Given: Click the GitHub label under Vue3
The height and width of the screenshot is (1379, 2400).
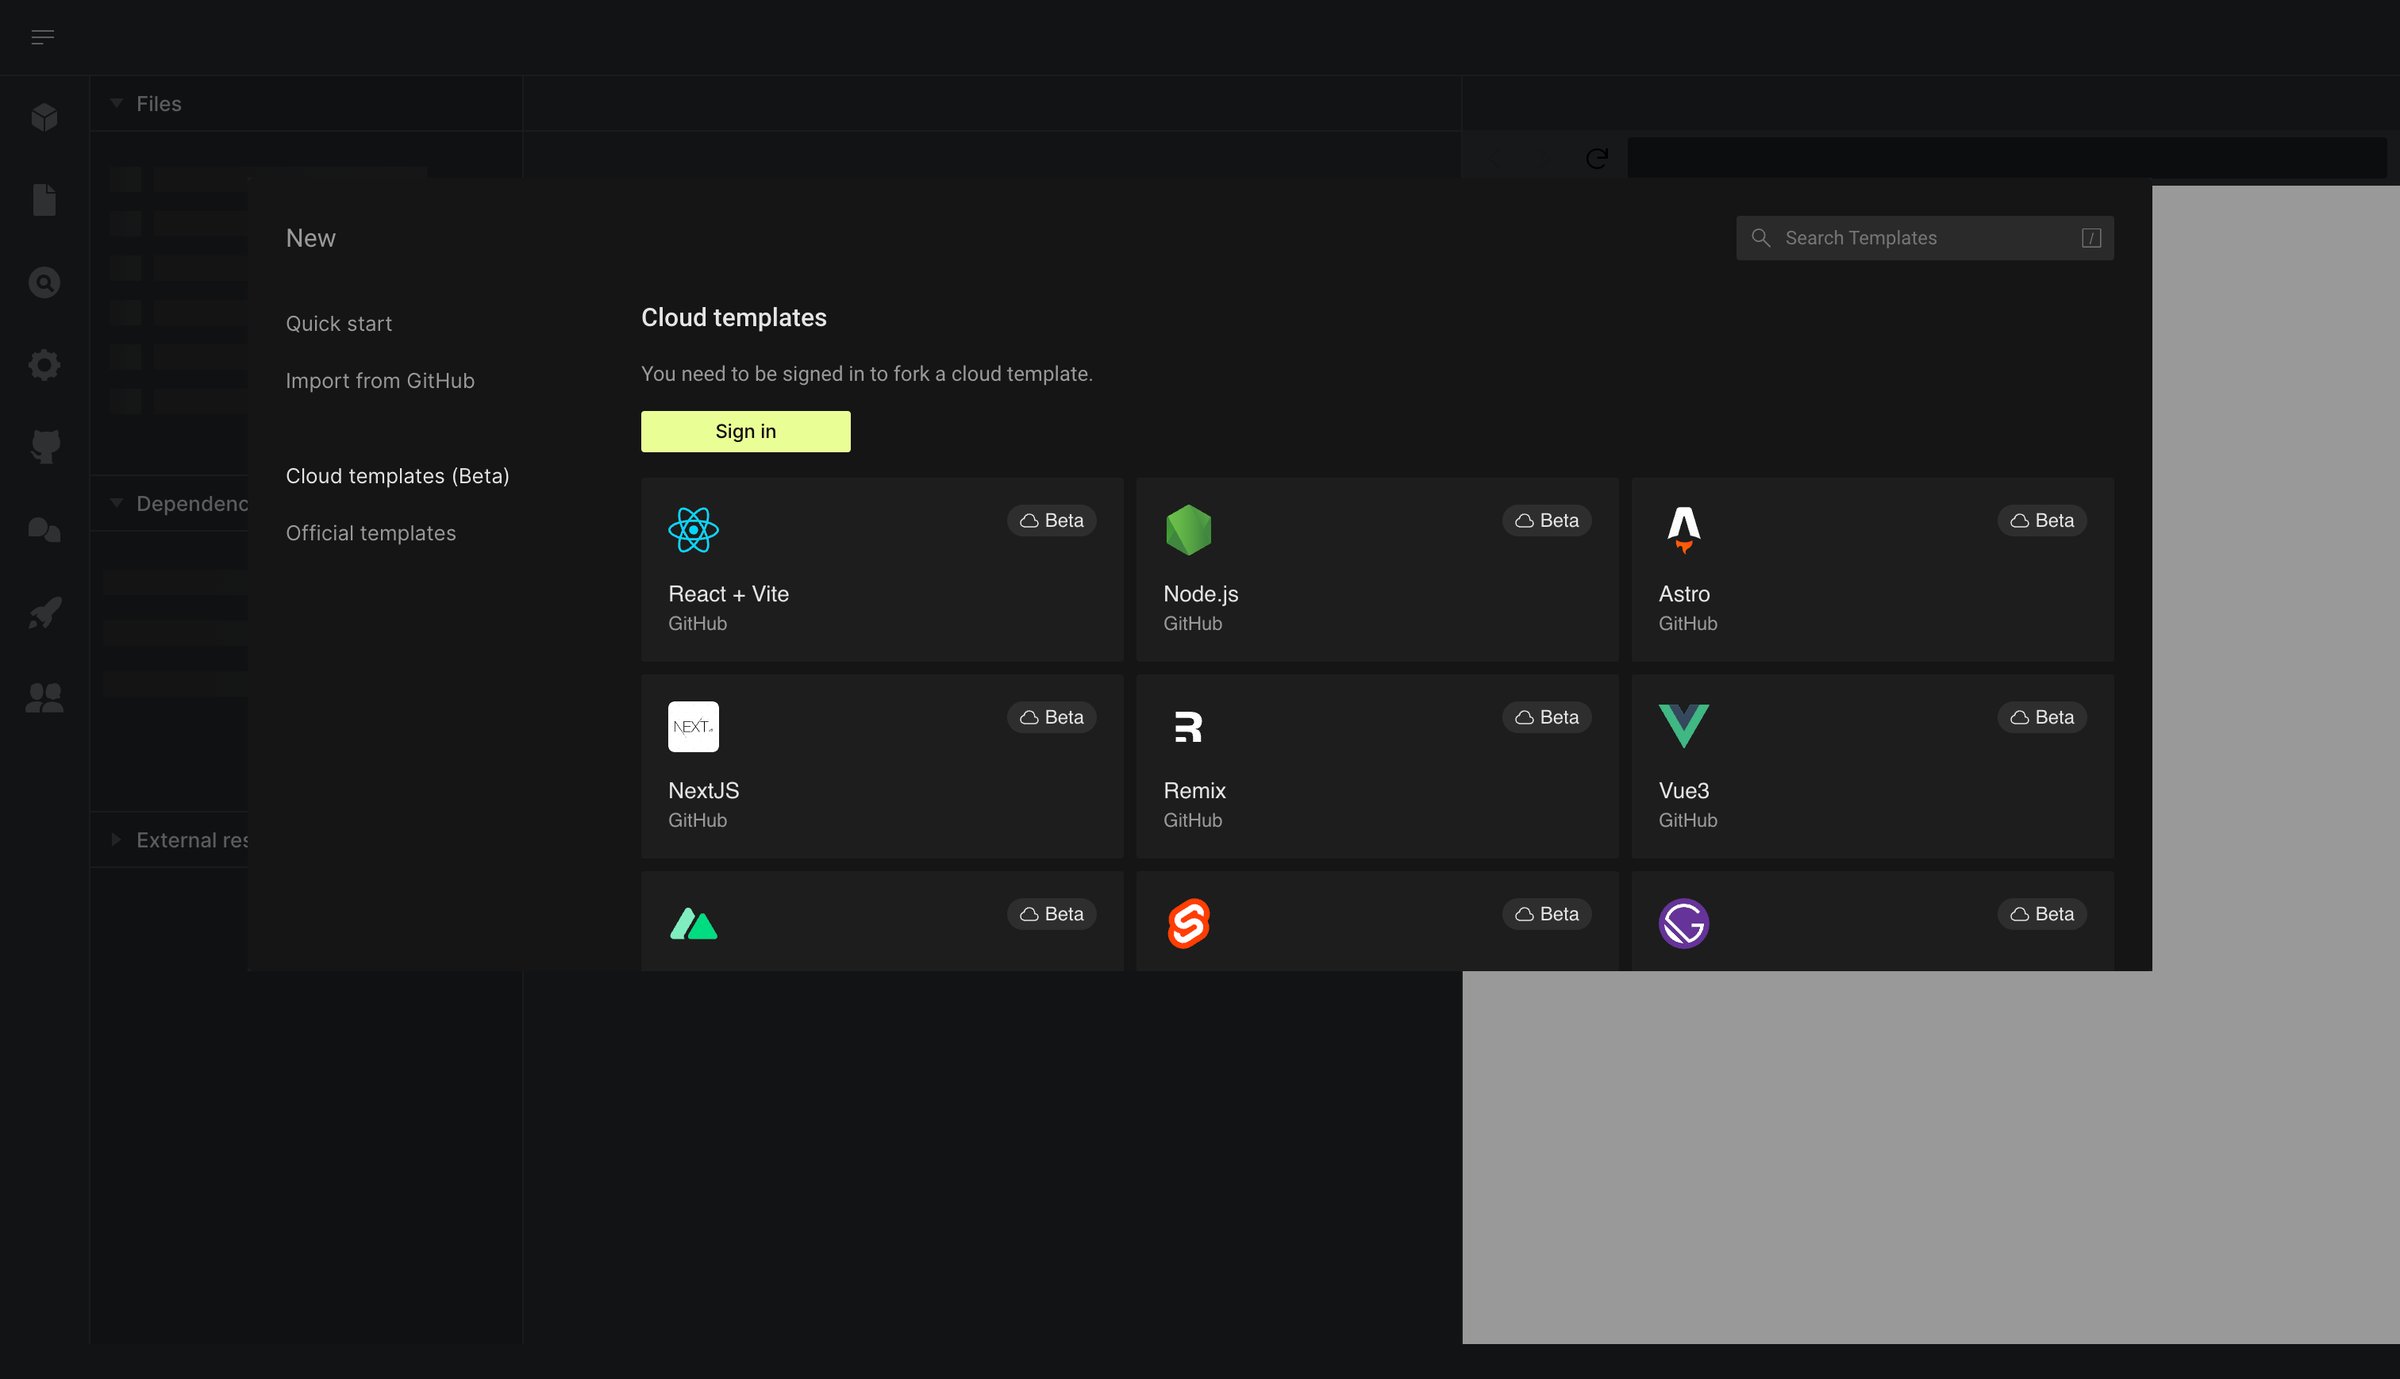Looking at the screenshot, I should 1688,821.
